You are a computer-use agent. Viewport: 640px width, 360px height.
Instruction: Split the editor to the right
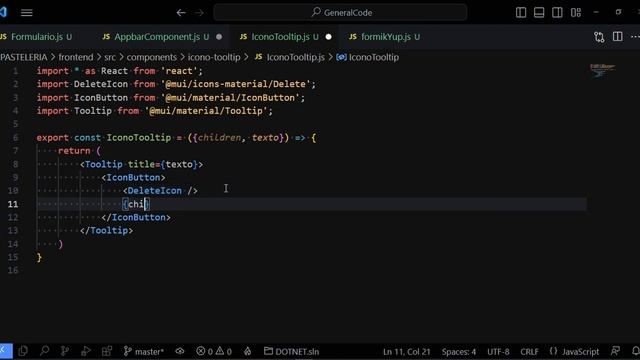pos(618,37)
